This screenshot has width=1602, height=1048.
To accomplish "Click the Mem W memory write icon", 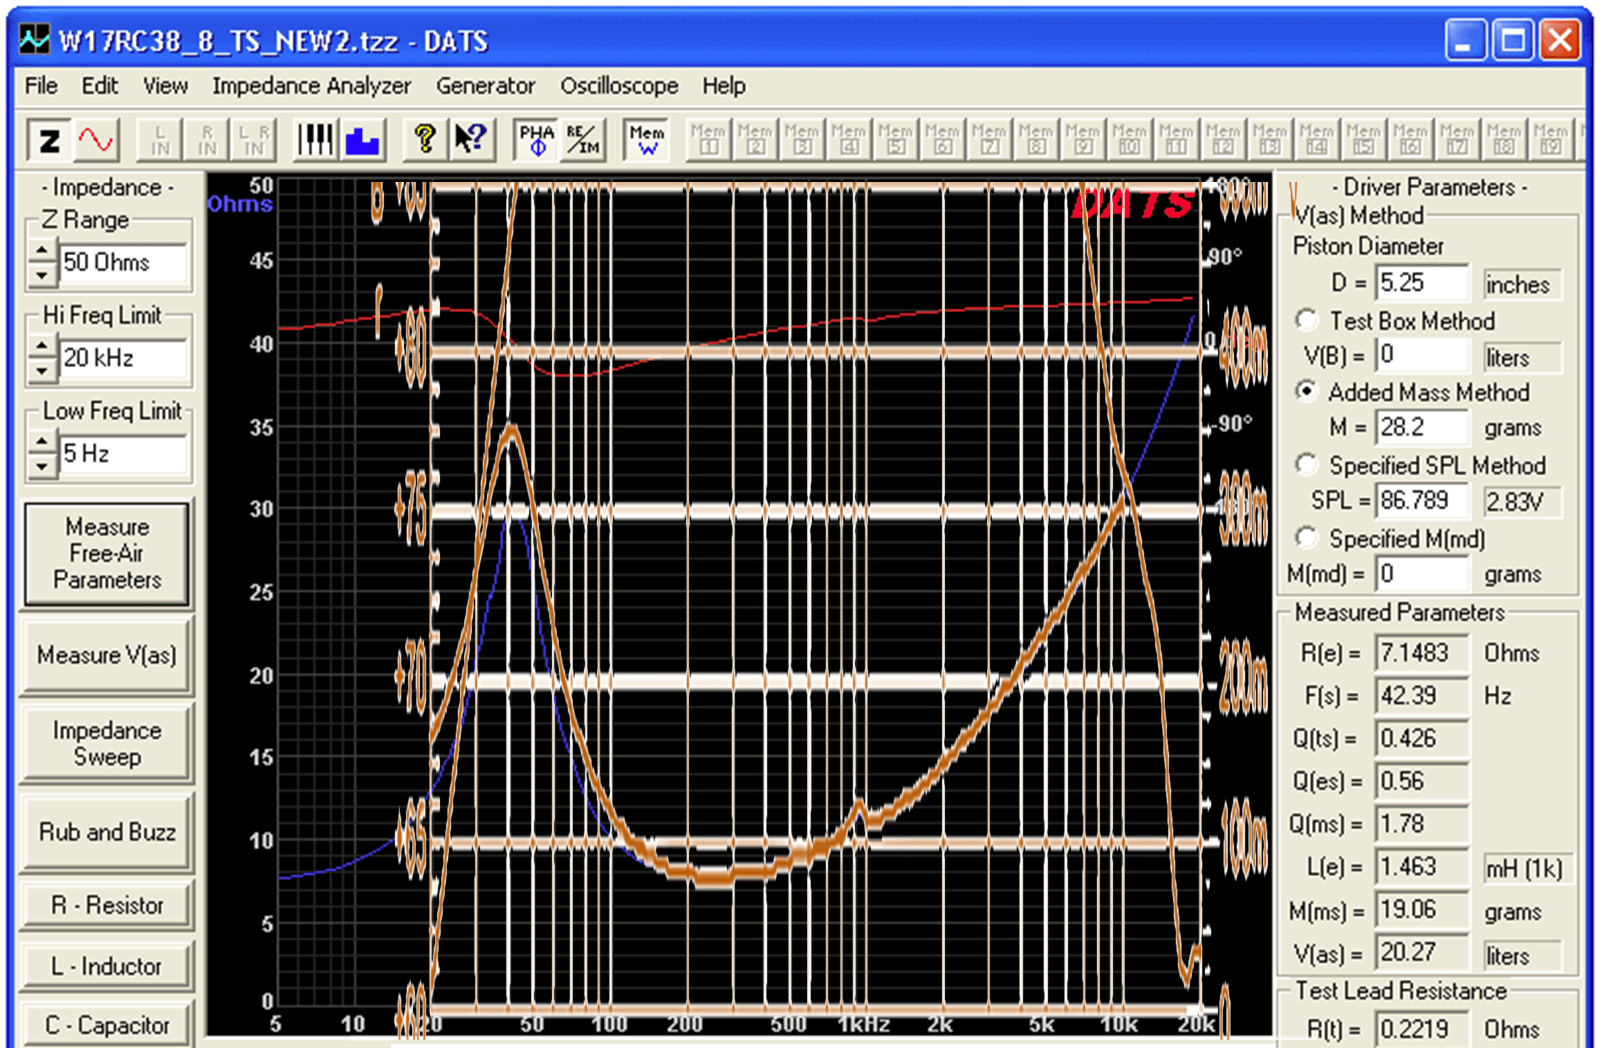I will [x=646, y=140].
